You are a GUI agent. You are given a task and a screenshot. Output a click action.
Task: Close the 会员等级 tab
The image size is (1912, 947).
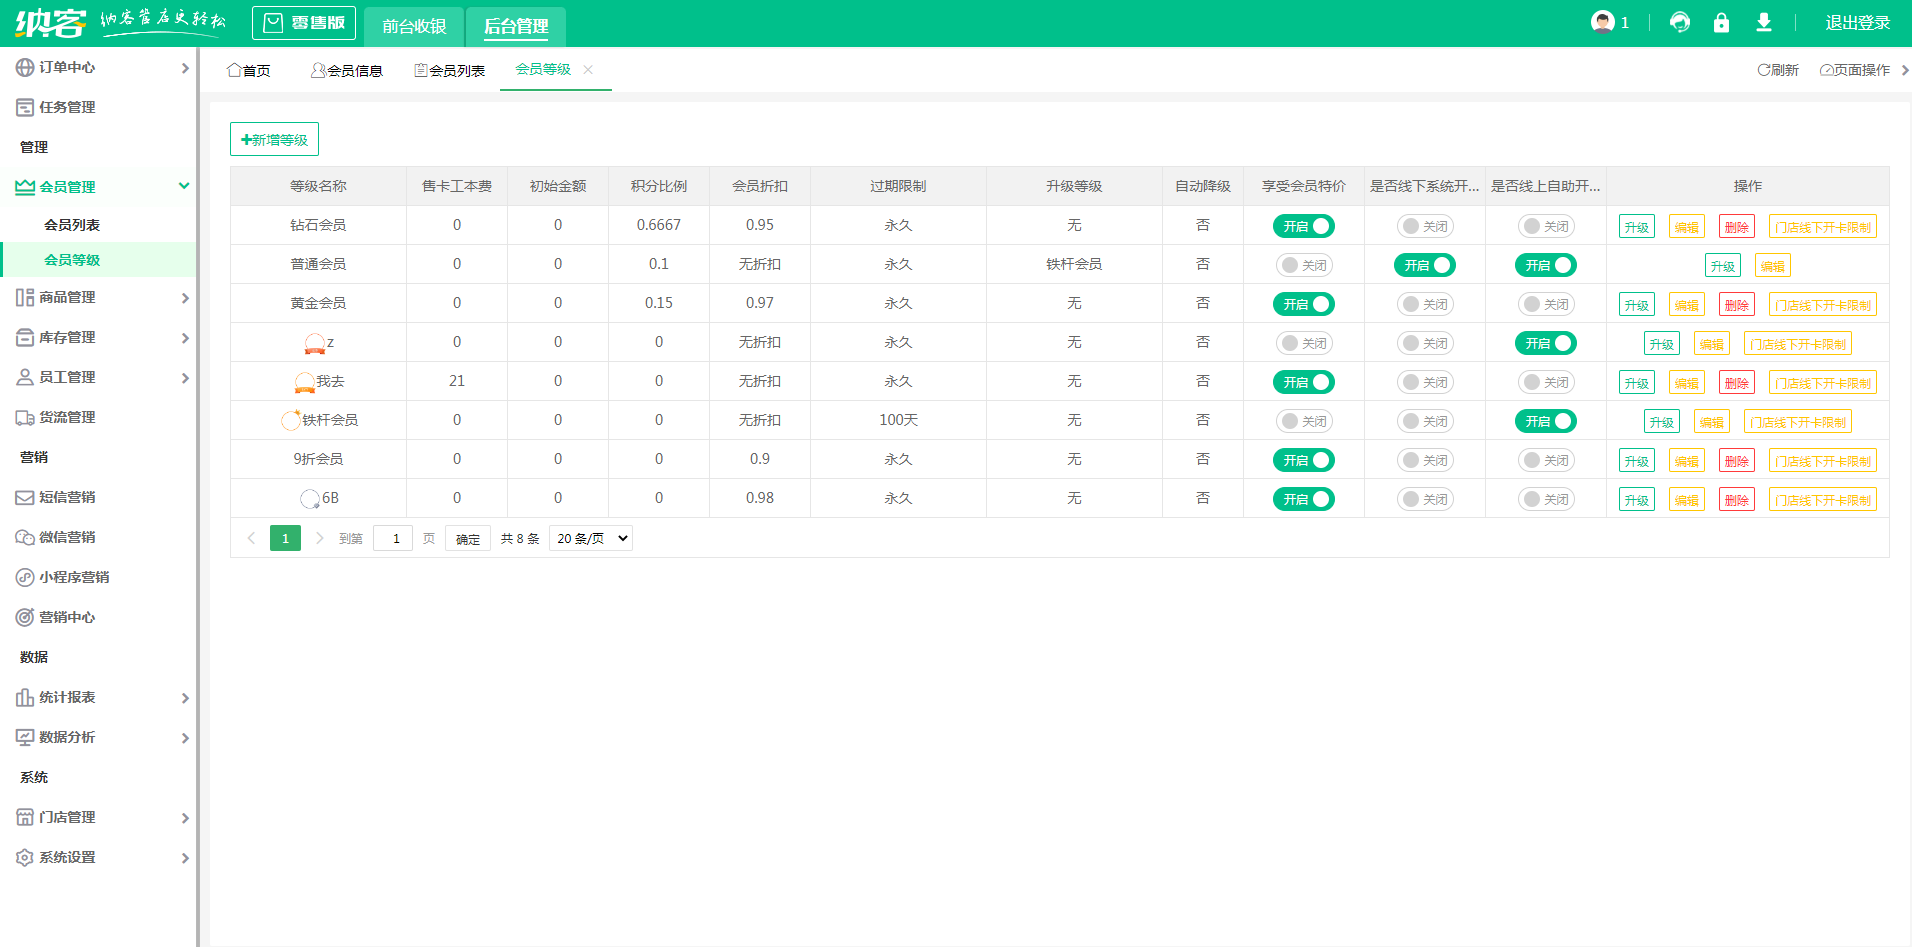point(588,69)
